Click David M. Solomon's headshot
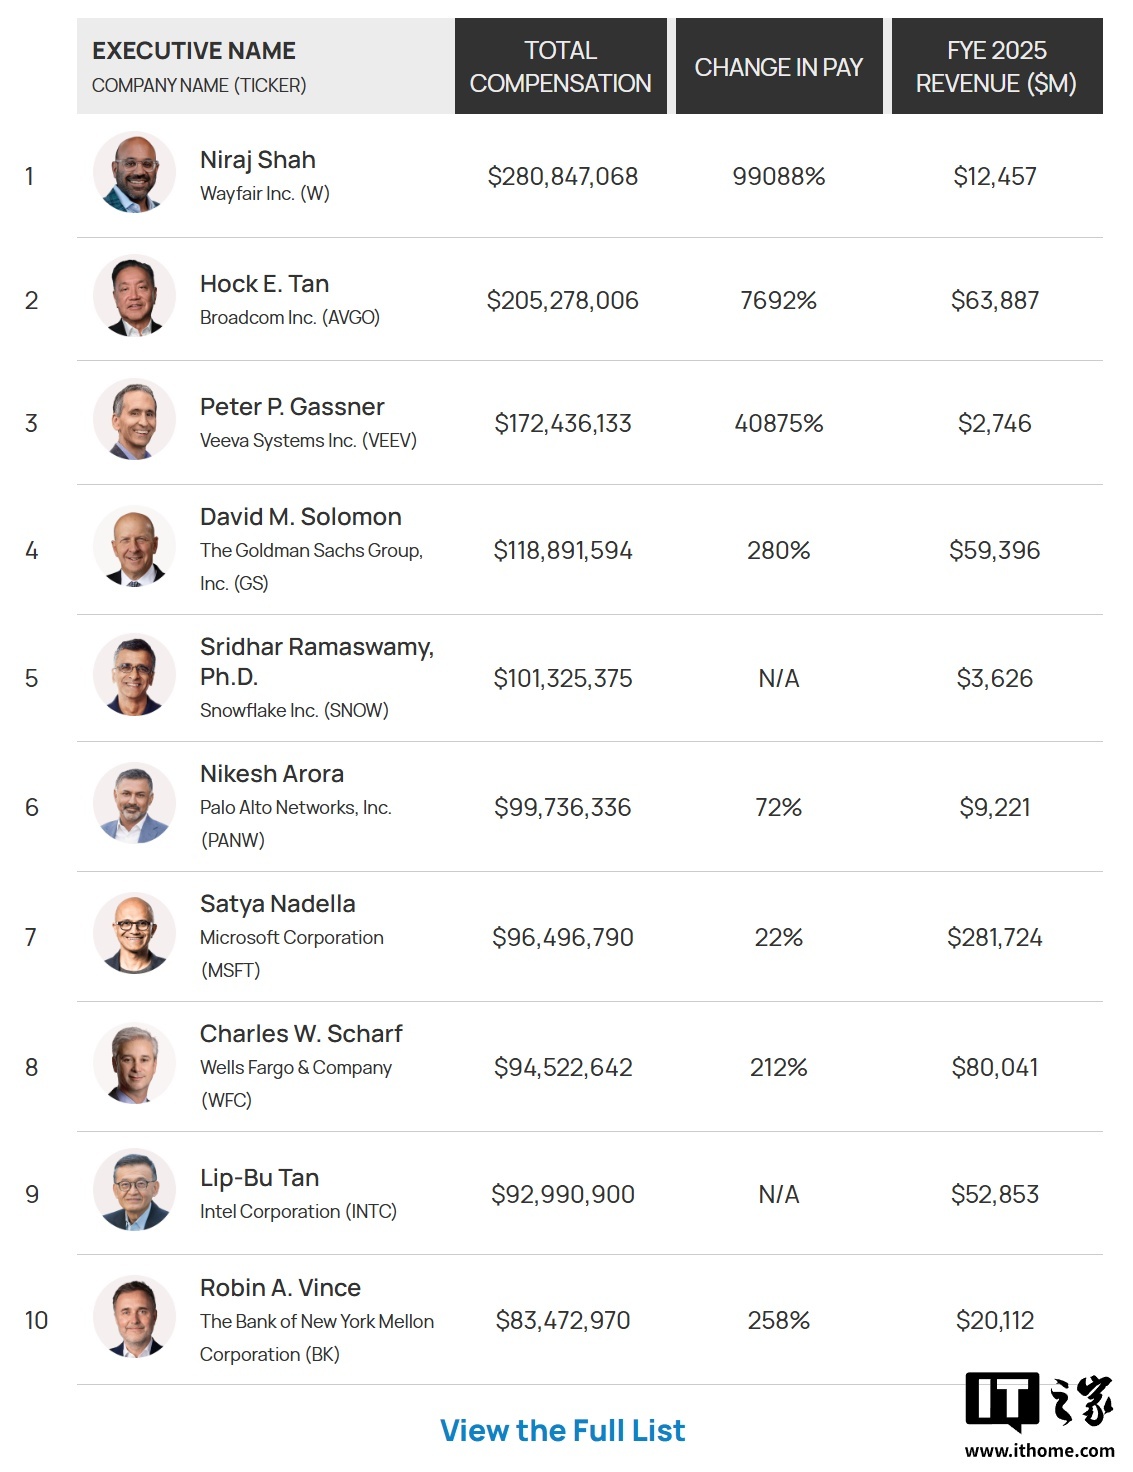 pos(134,546)
